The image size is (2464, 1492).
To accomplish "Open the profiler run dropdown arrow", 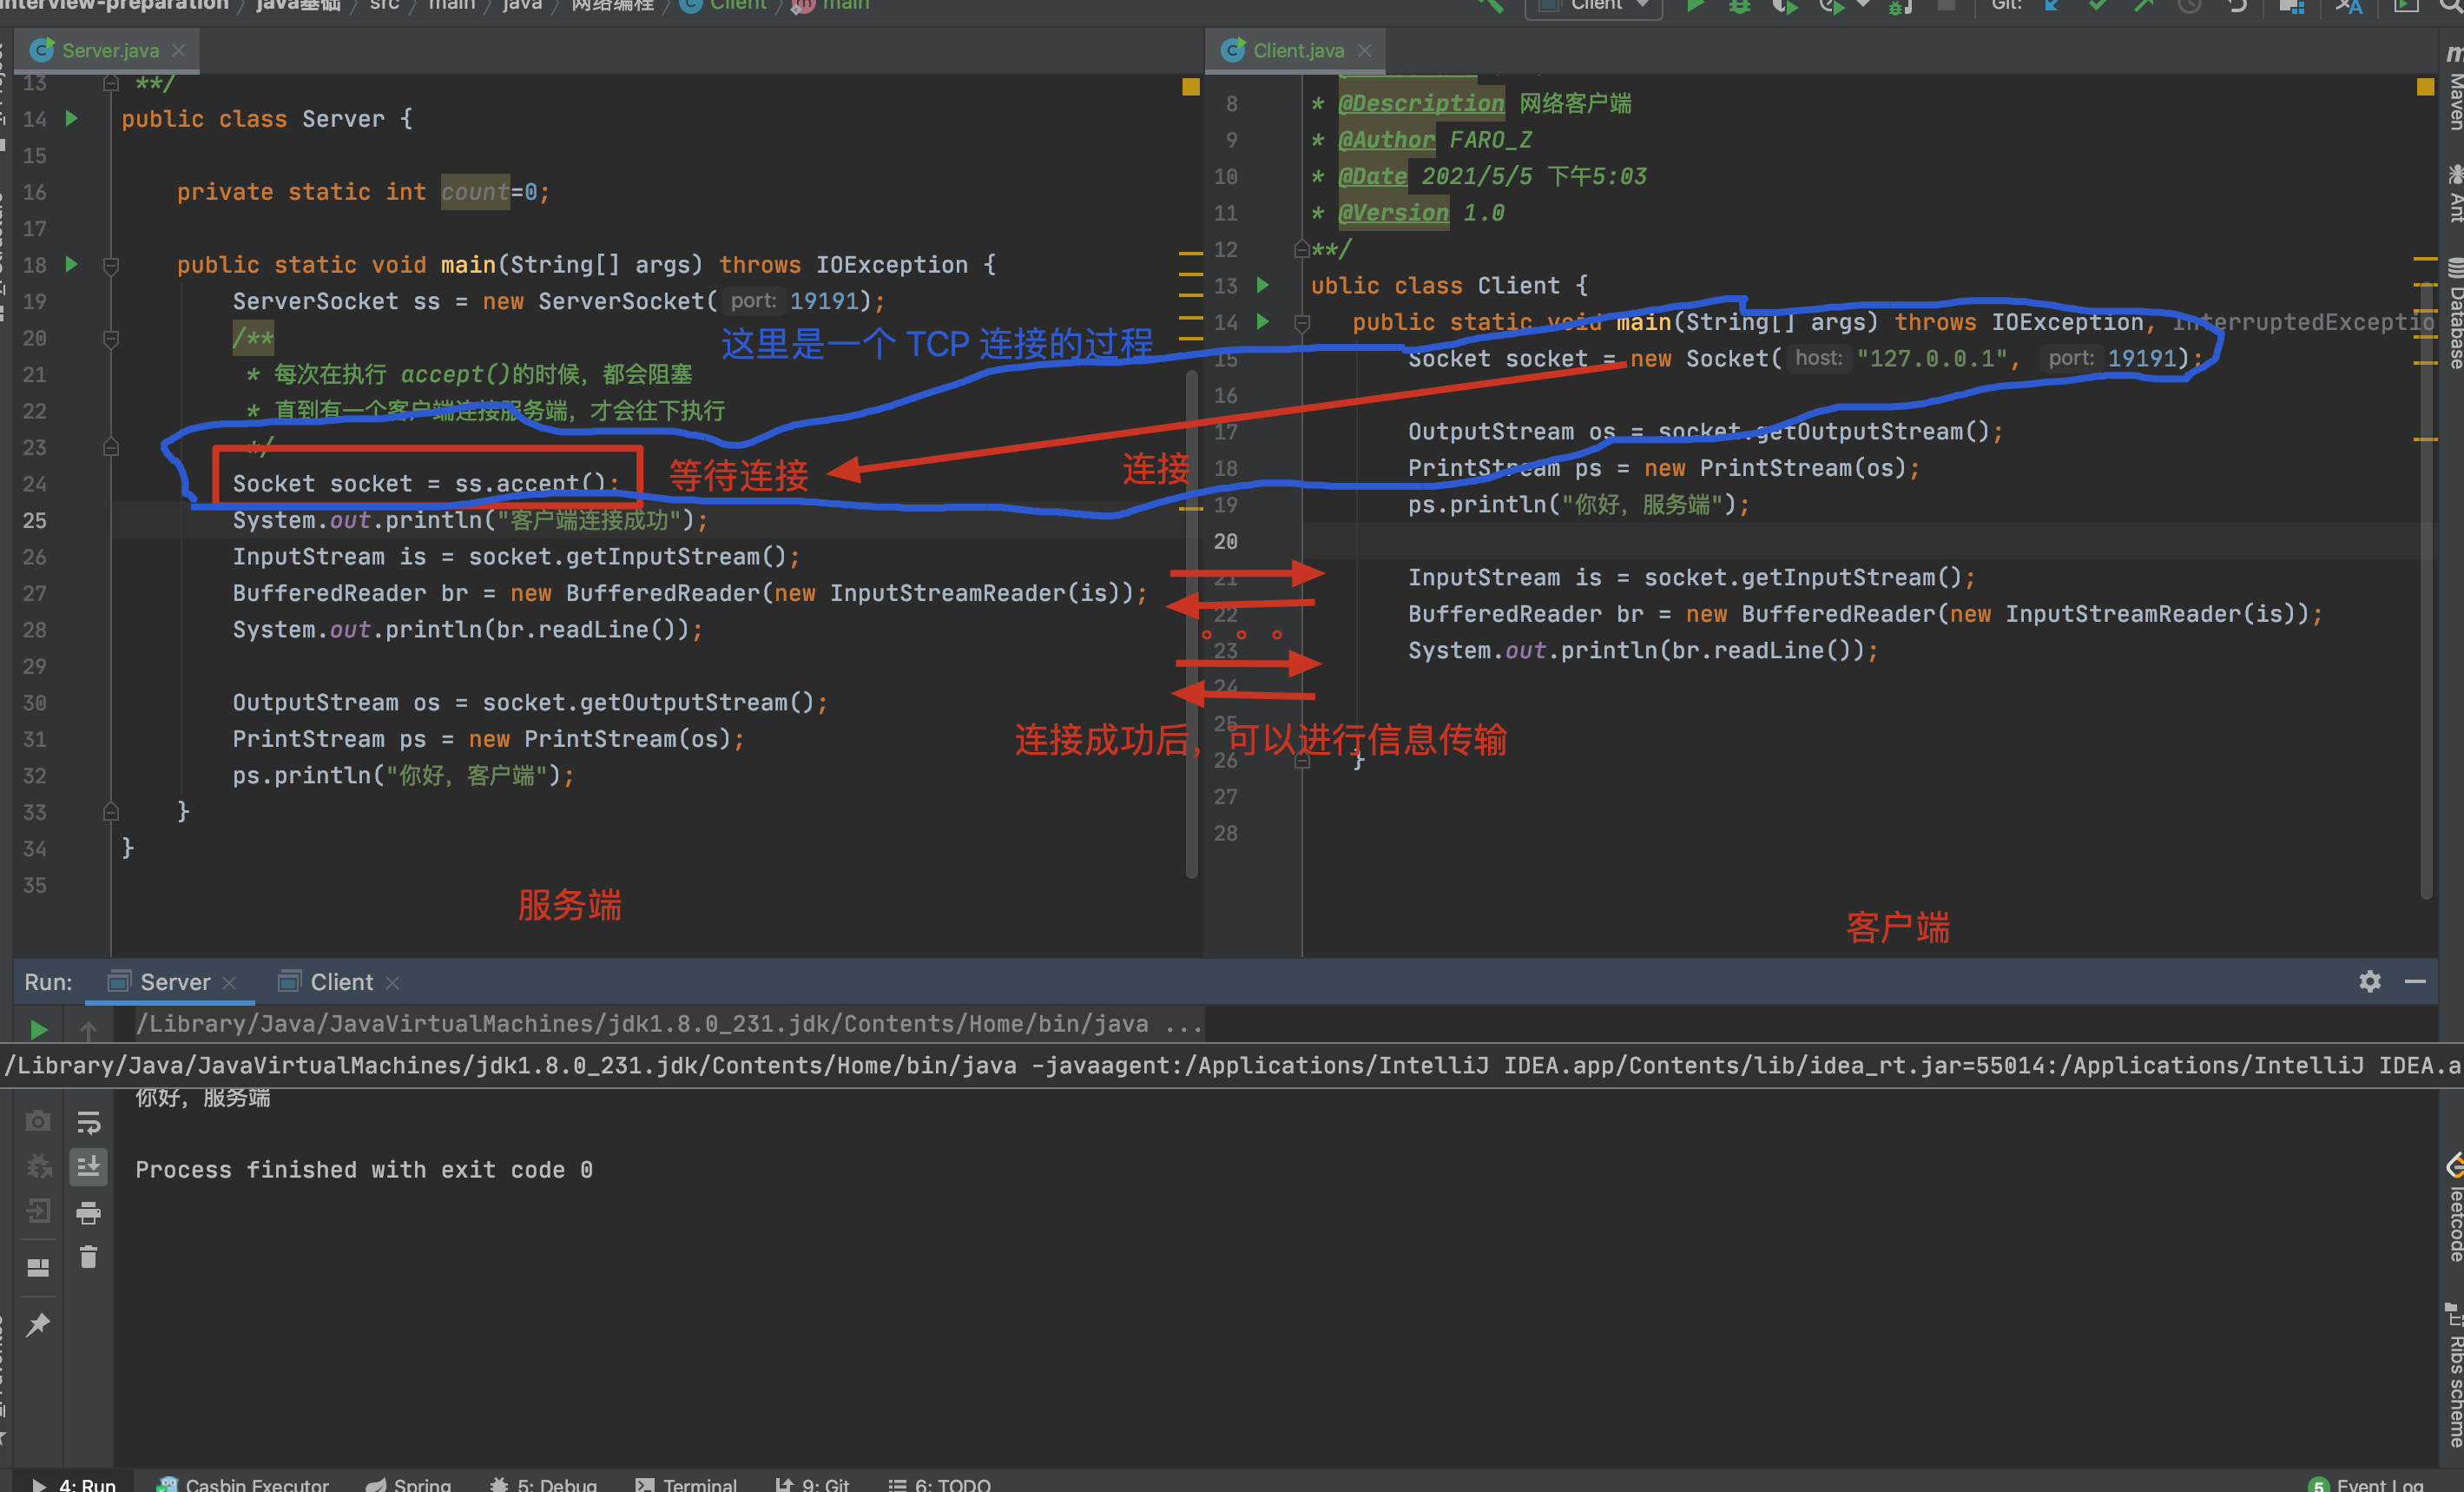I will [x=1862, y=5].
